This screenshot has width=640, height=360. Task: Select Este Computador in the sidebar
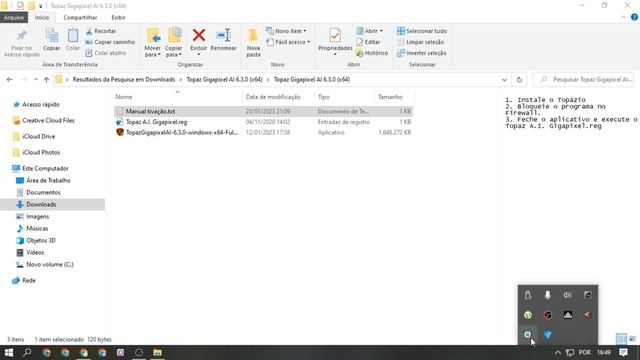click(x=45, y=168)
